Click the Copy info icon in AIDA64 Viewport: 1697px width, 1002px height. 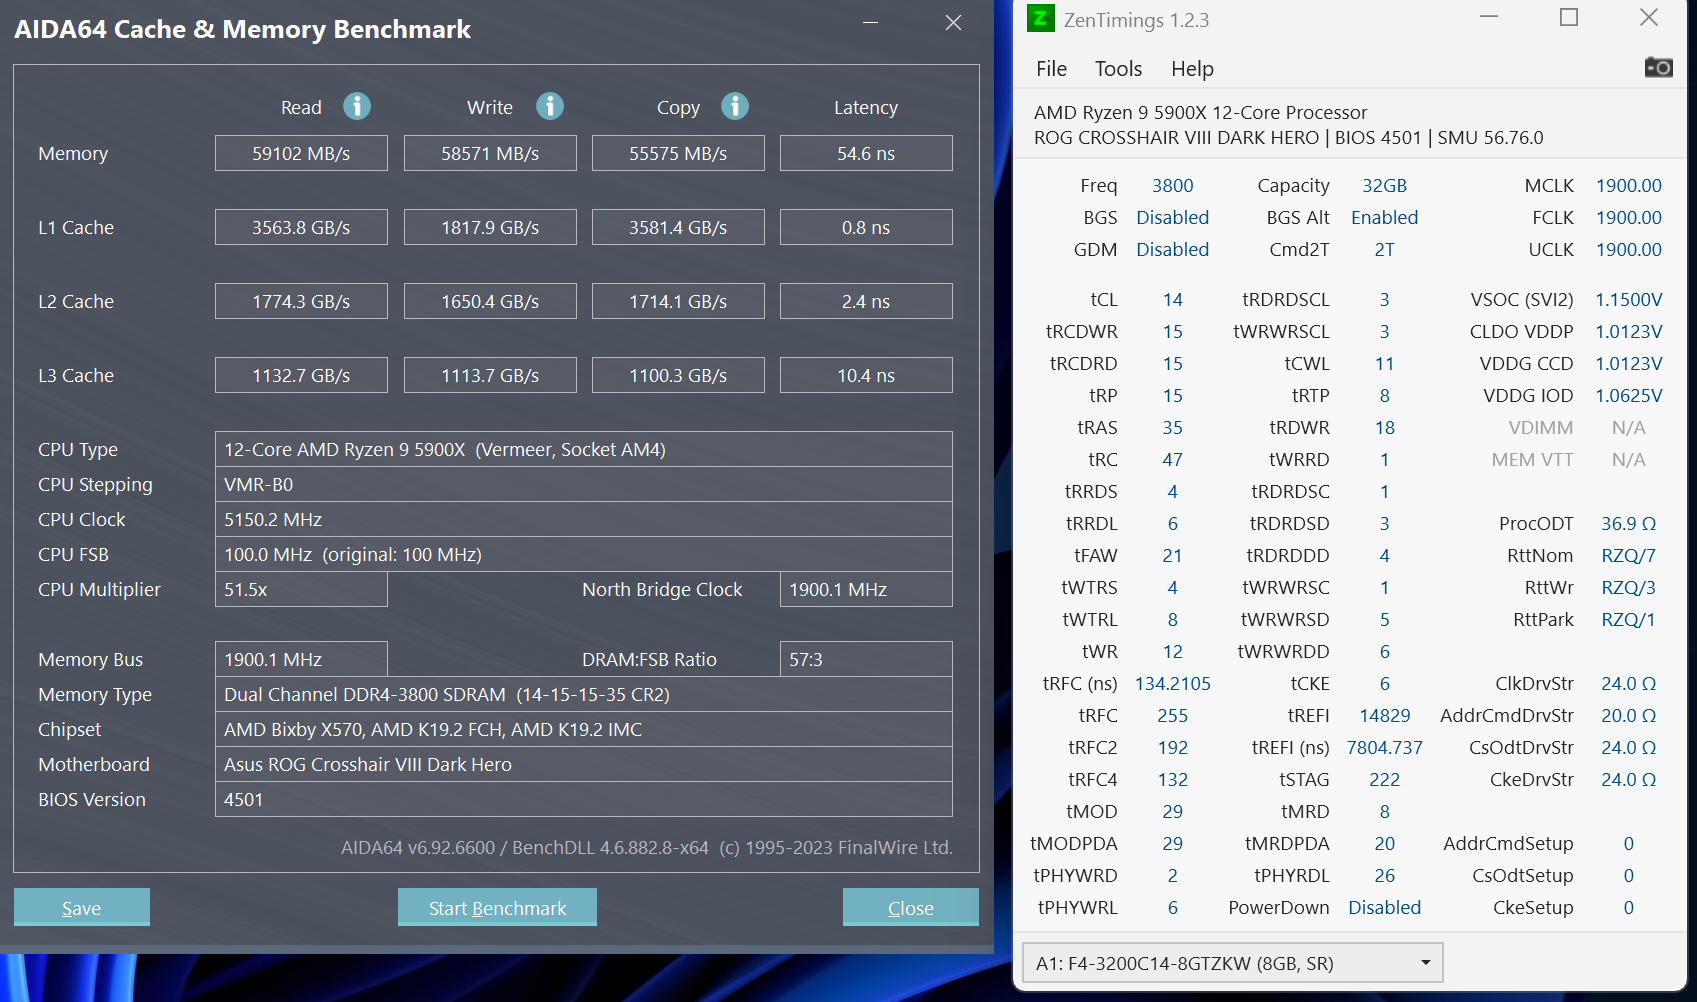tap(735, 106)
